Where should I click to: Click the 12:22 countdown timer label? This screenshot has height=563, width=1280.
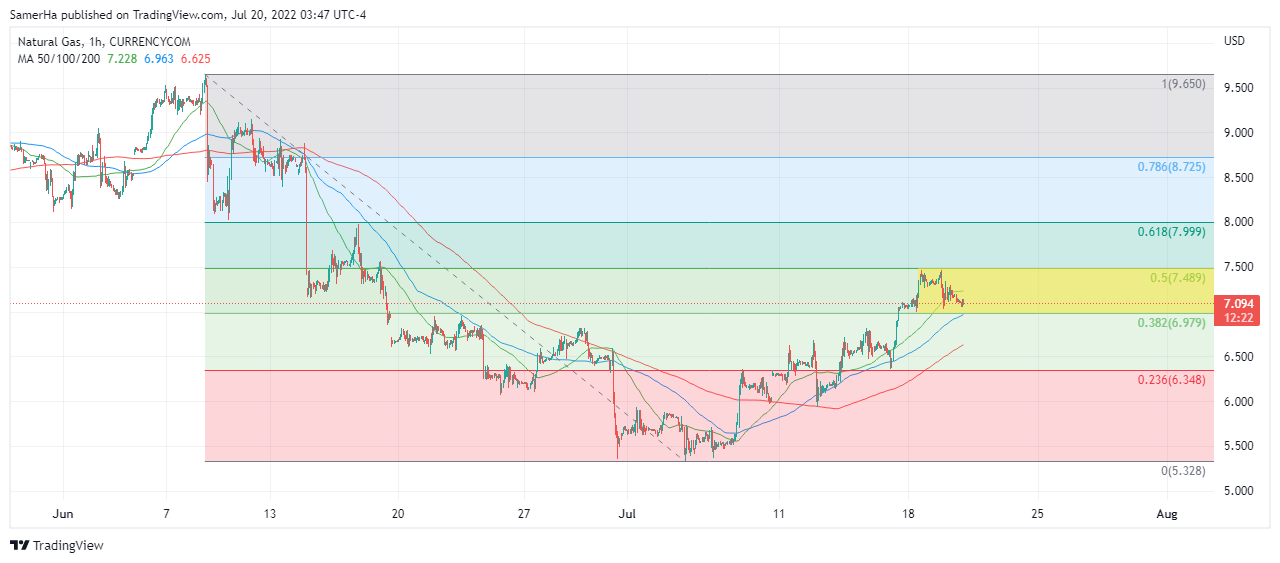(1238, 317)
